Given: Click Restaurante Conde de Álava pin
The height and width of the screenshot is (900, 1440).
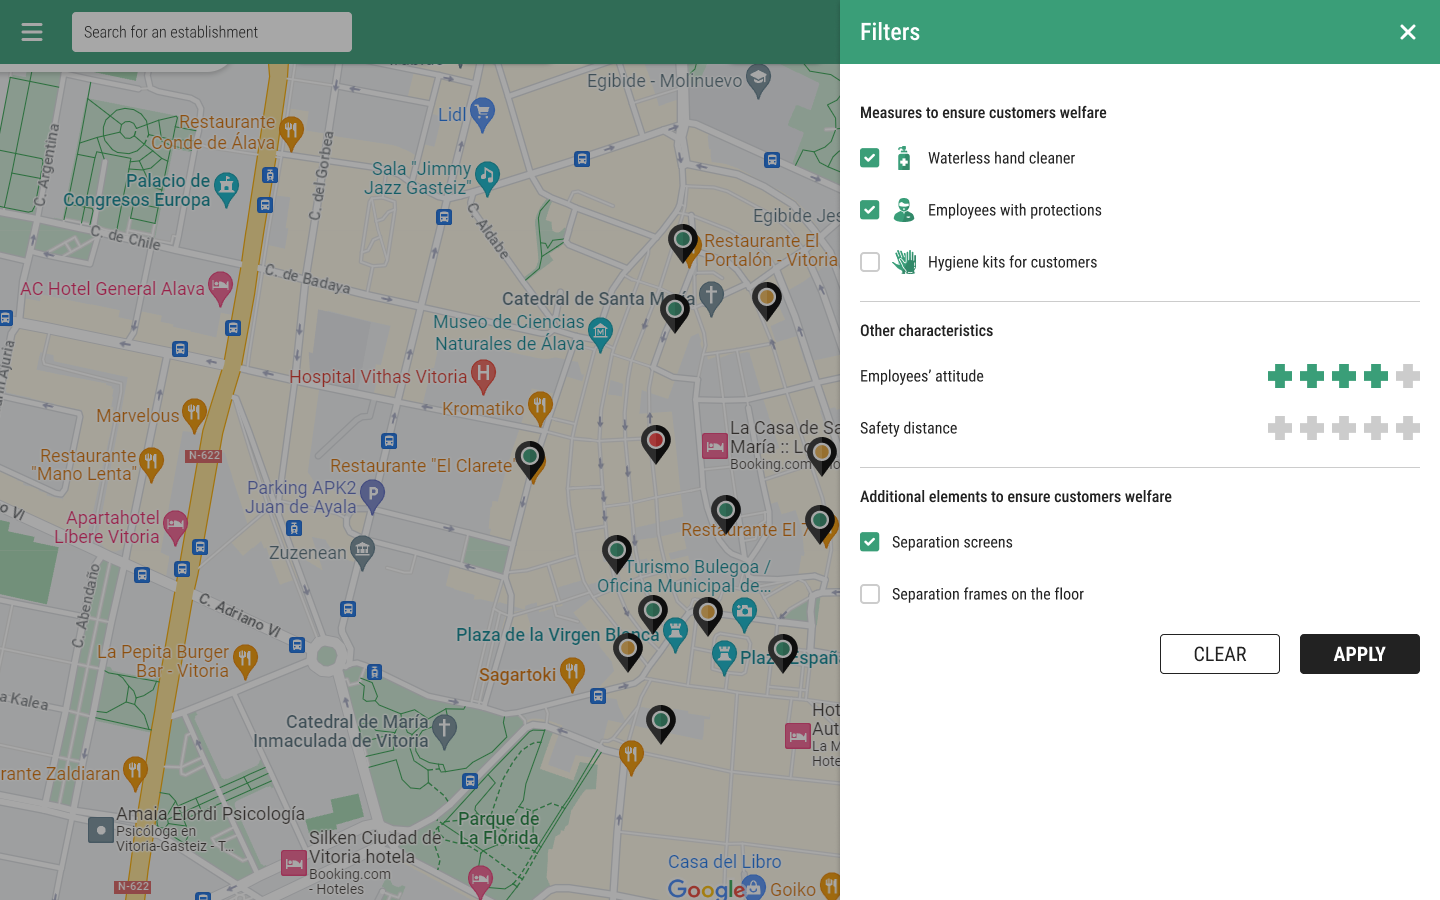Looking at the screenshot, I should (291, 131).
